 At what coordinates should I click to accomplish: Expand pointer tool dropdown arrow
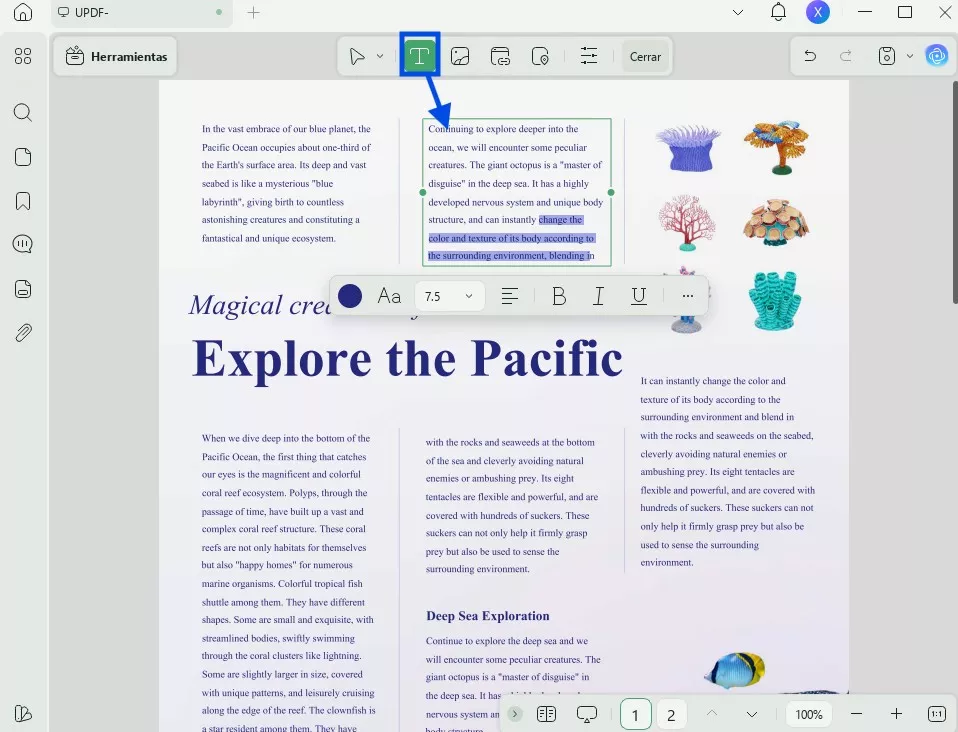click(380, 56)
